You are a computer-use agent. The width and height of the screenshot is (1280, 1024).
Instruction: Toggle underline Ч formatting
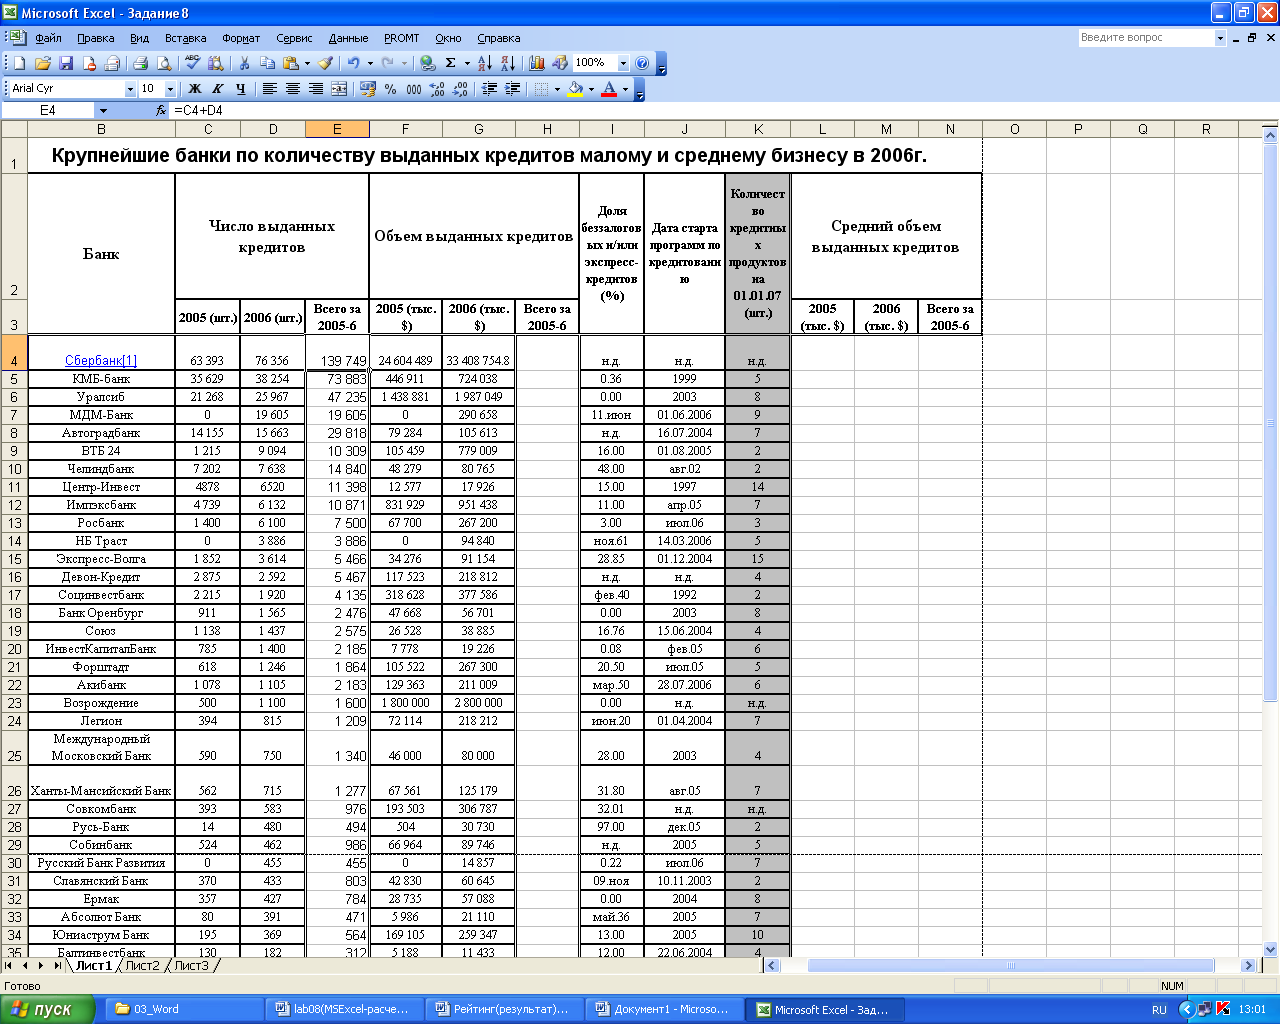coord(240,89)
